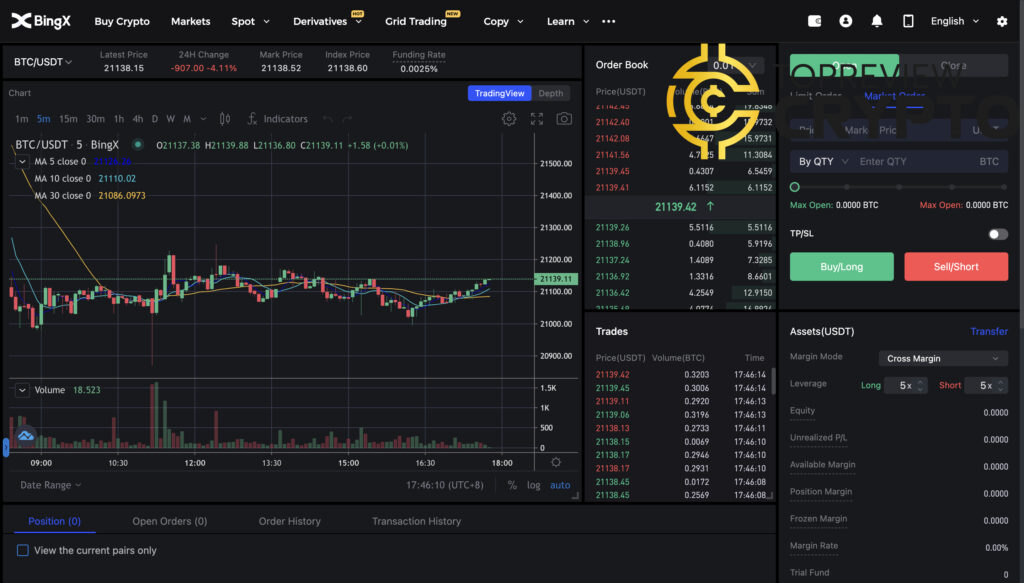
Task: Open Grid Trading menu item
Action: (416, 22)
